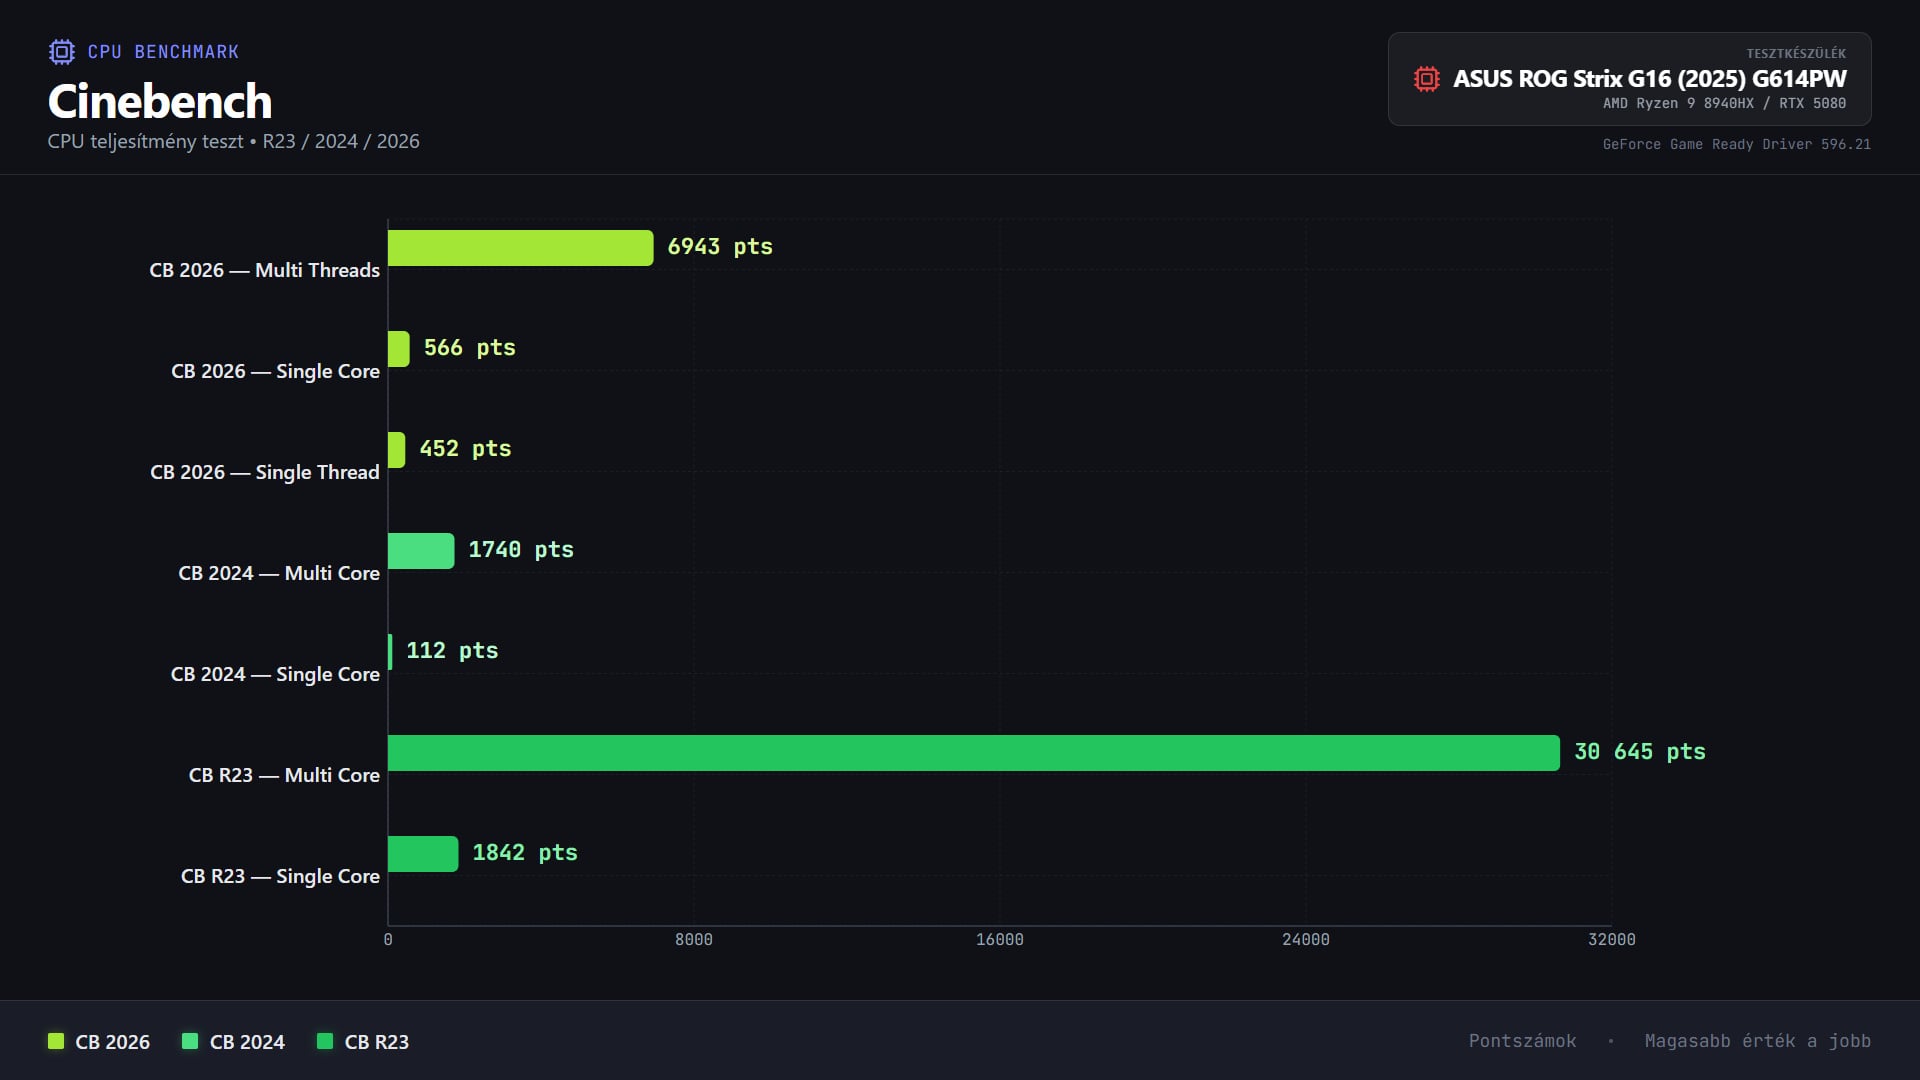
Task: Toggle the CB R23 legend swatch
Action: coord(324,1041)
